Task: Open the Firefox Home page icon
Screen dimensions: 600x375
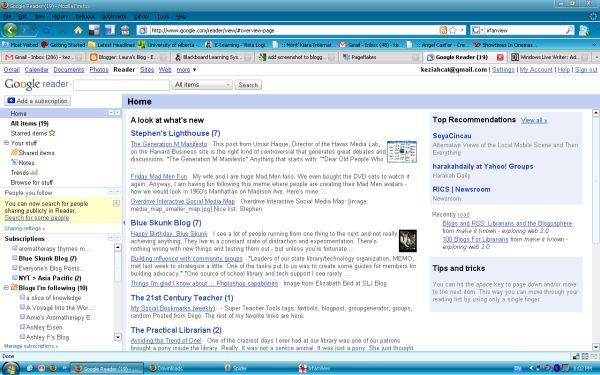Action: [x=78, y=30]
